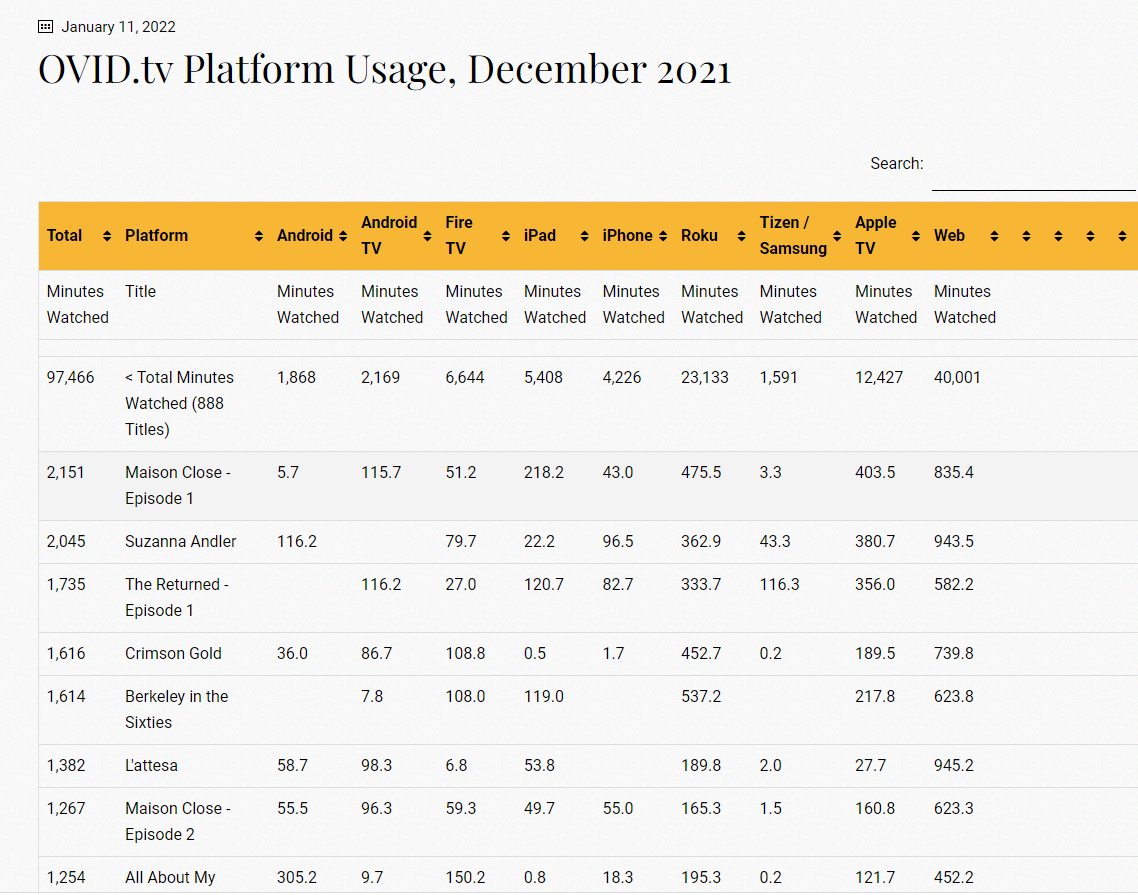Select Suzanna Andler's Web value 943.5
Screen dimensions: 1138x895
(x=954, y=542)
